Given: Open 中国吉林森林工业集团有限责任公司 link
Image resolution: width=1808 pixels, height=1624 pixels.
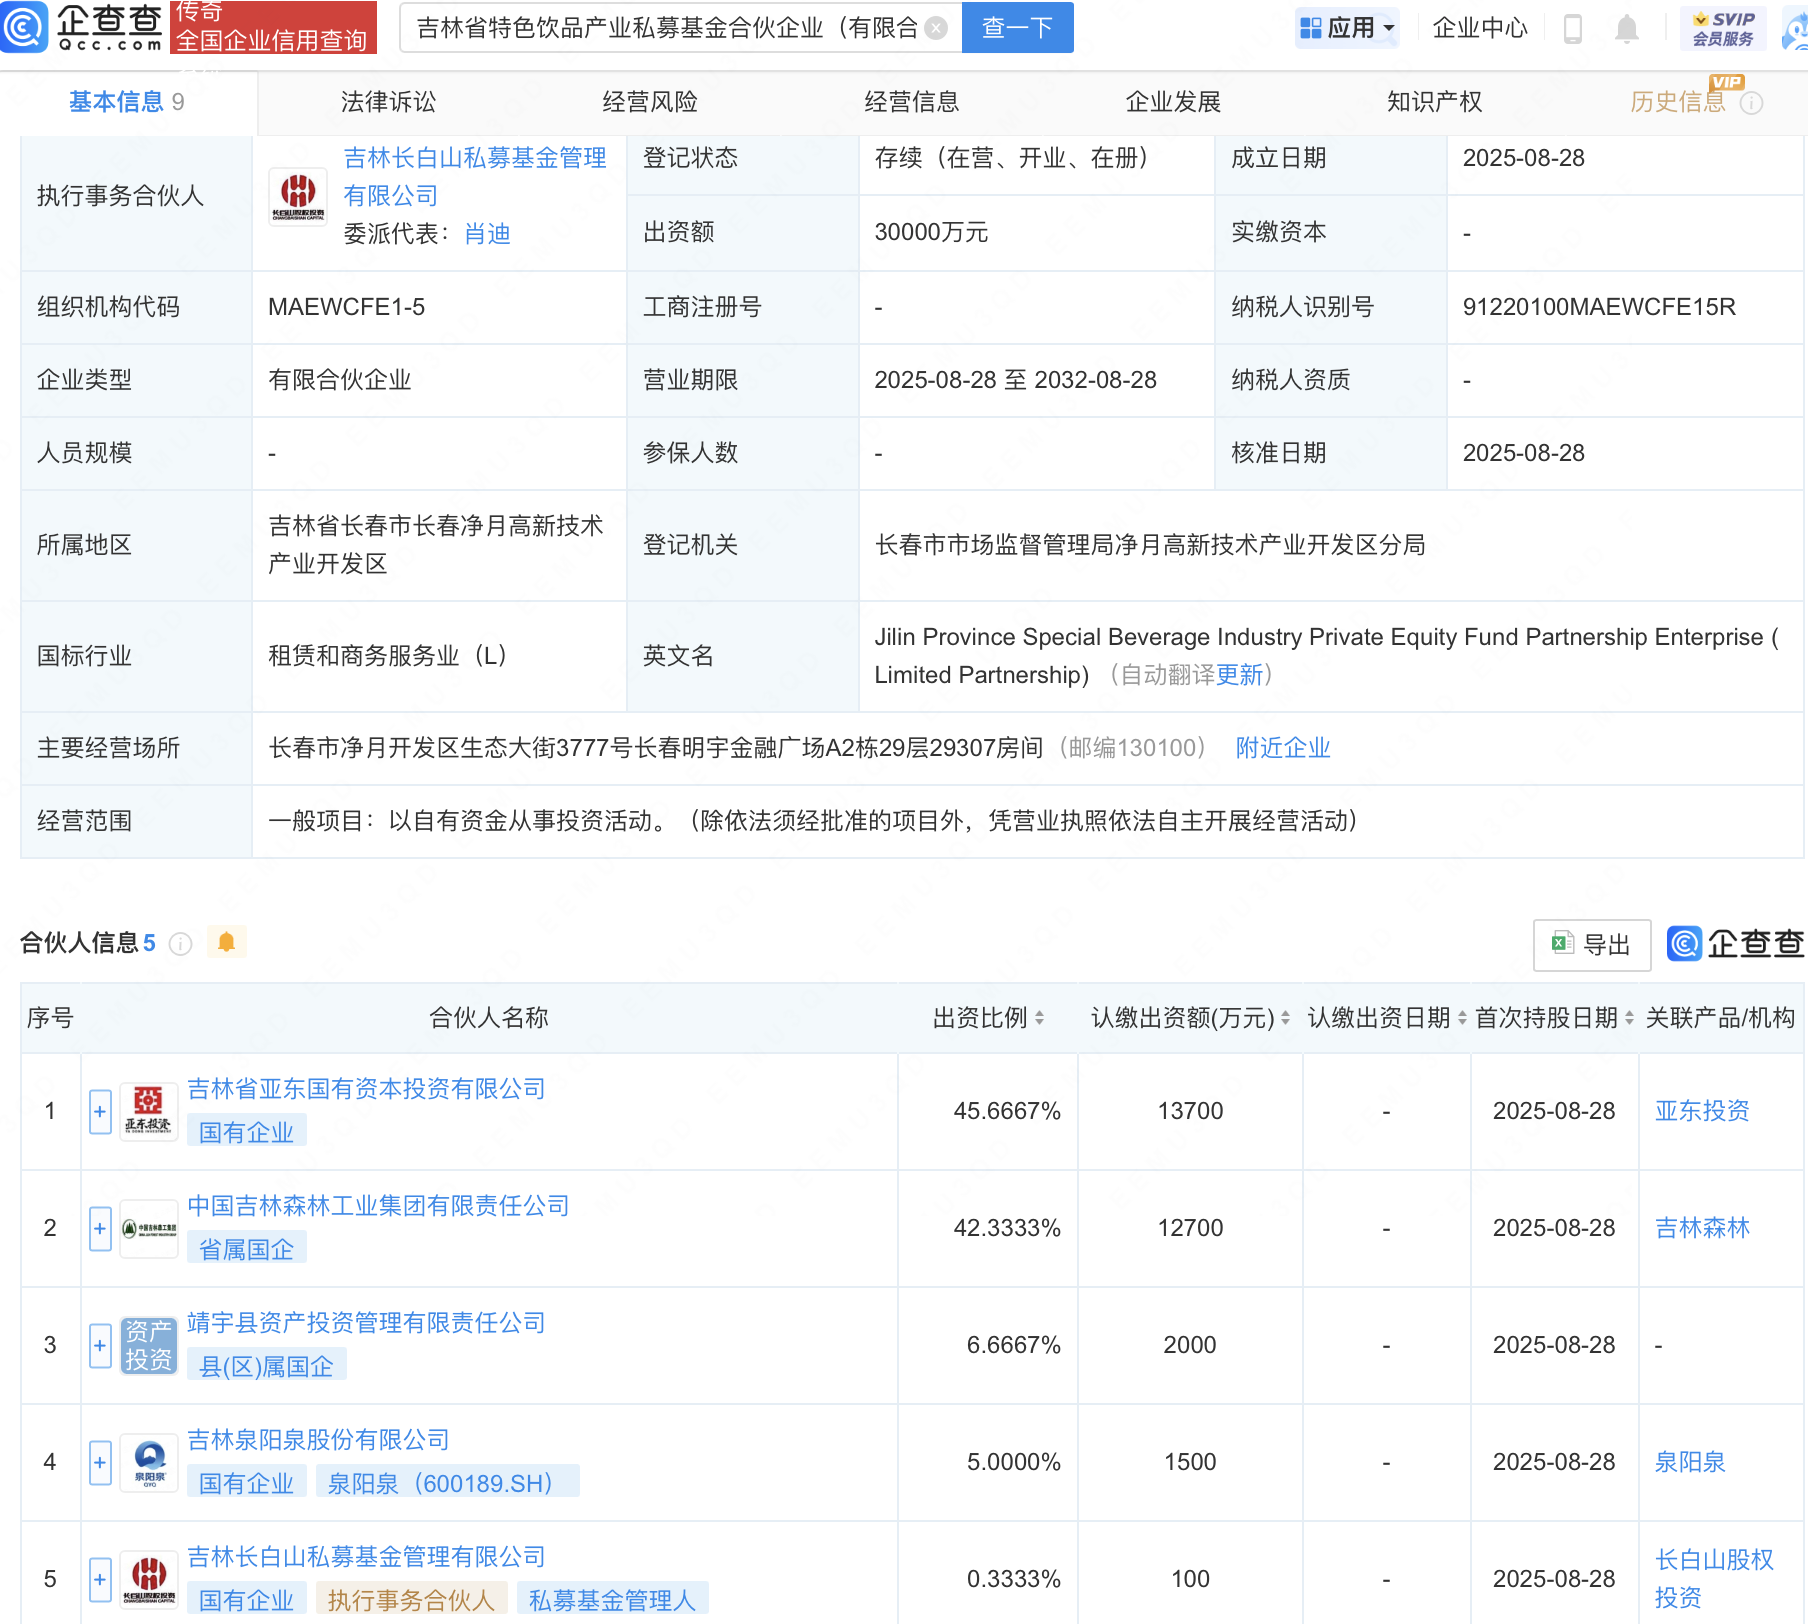Looking at the screenshot, I should [378, 1206].
